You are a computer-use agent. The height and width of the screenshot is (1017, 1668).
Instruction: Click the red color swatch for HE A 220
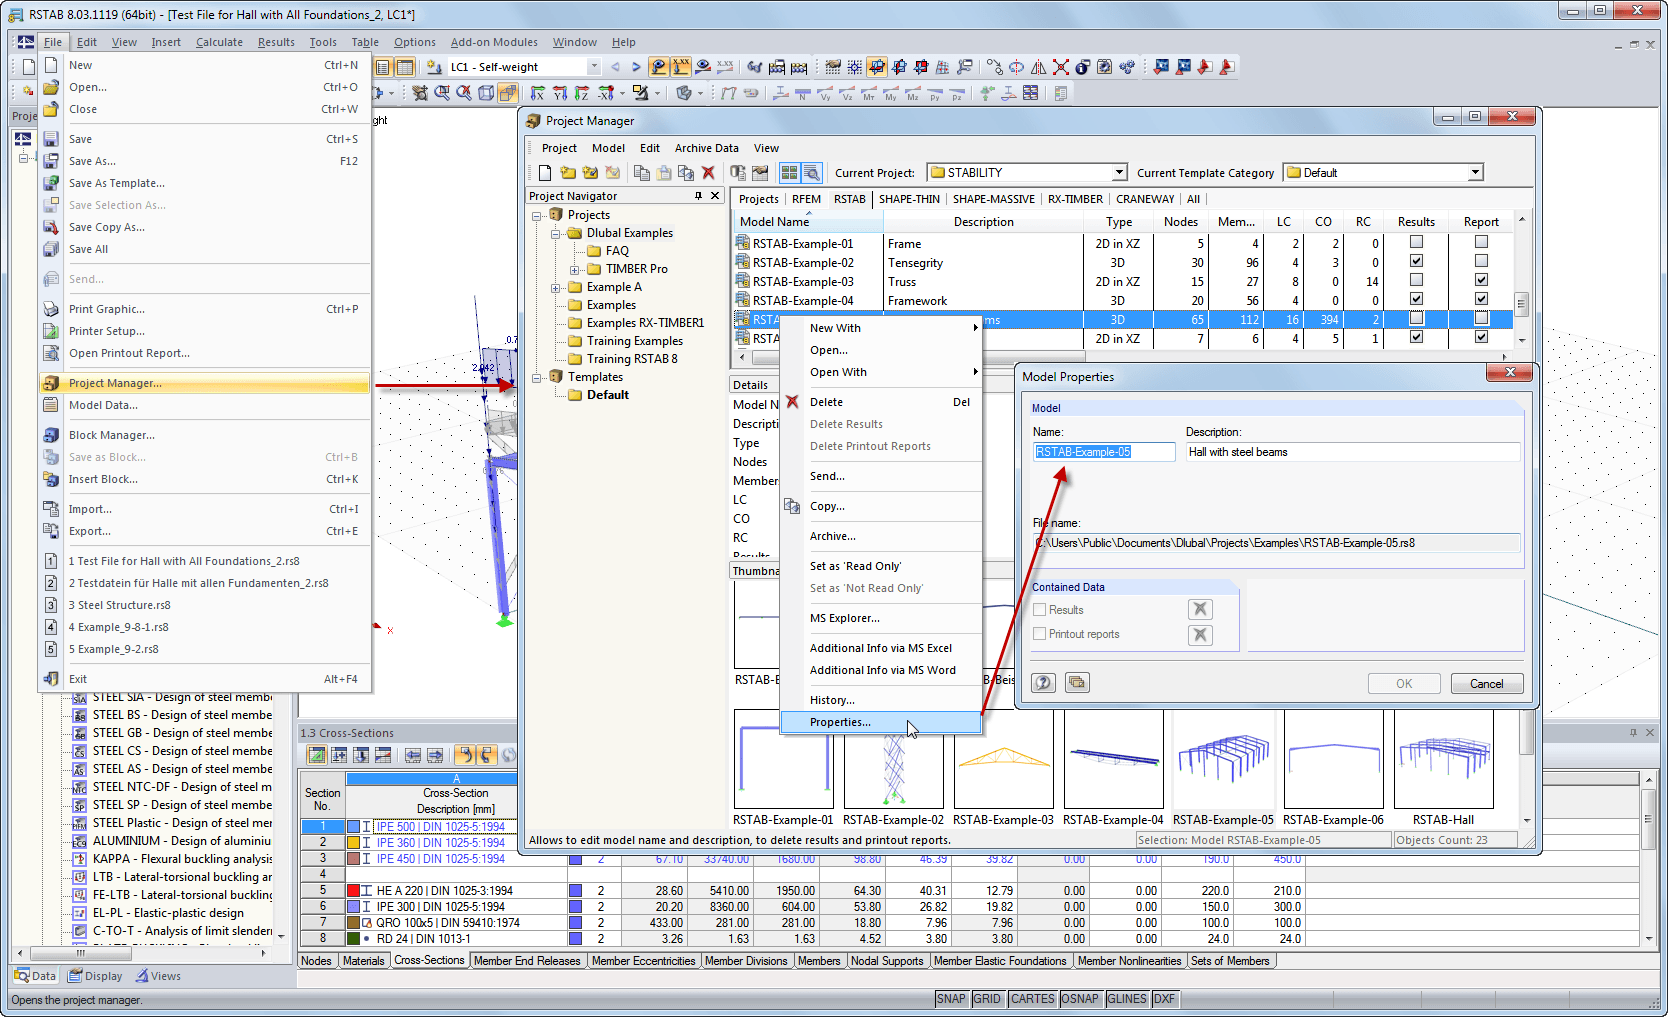353,890
